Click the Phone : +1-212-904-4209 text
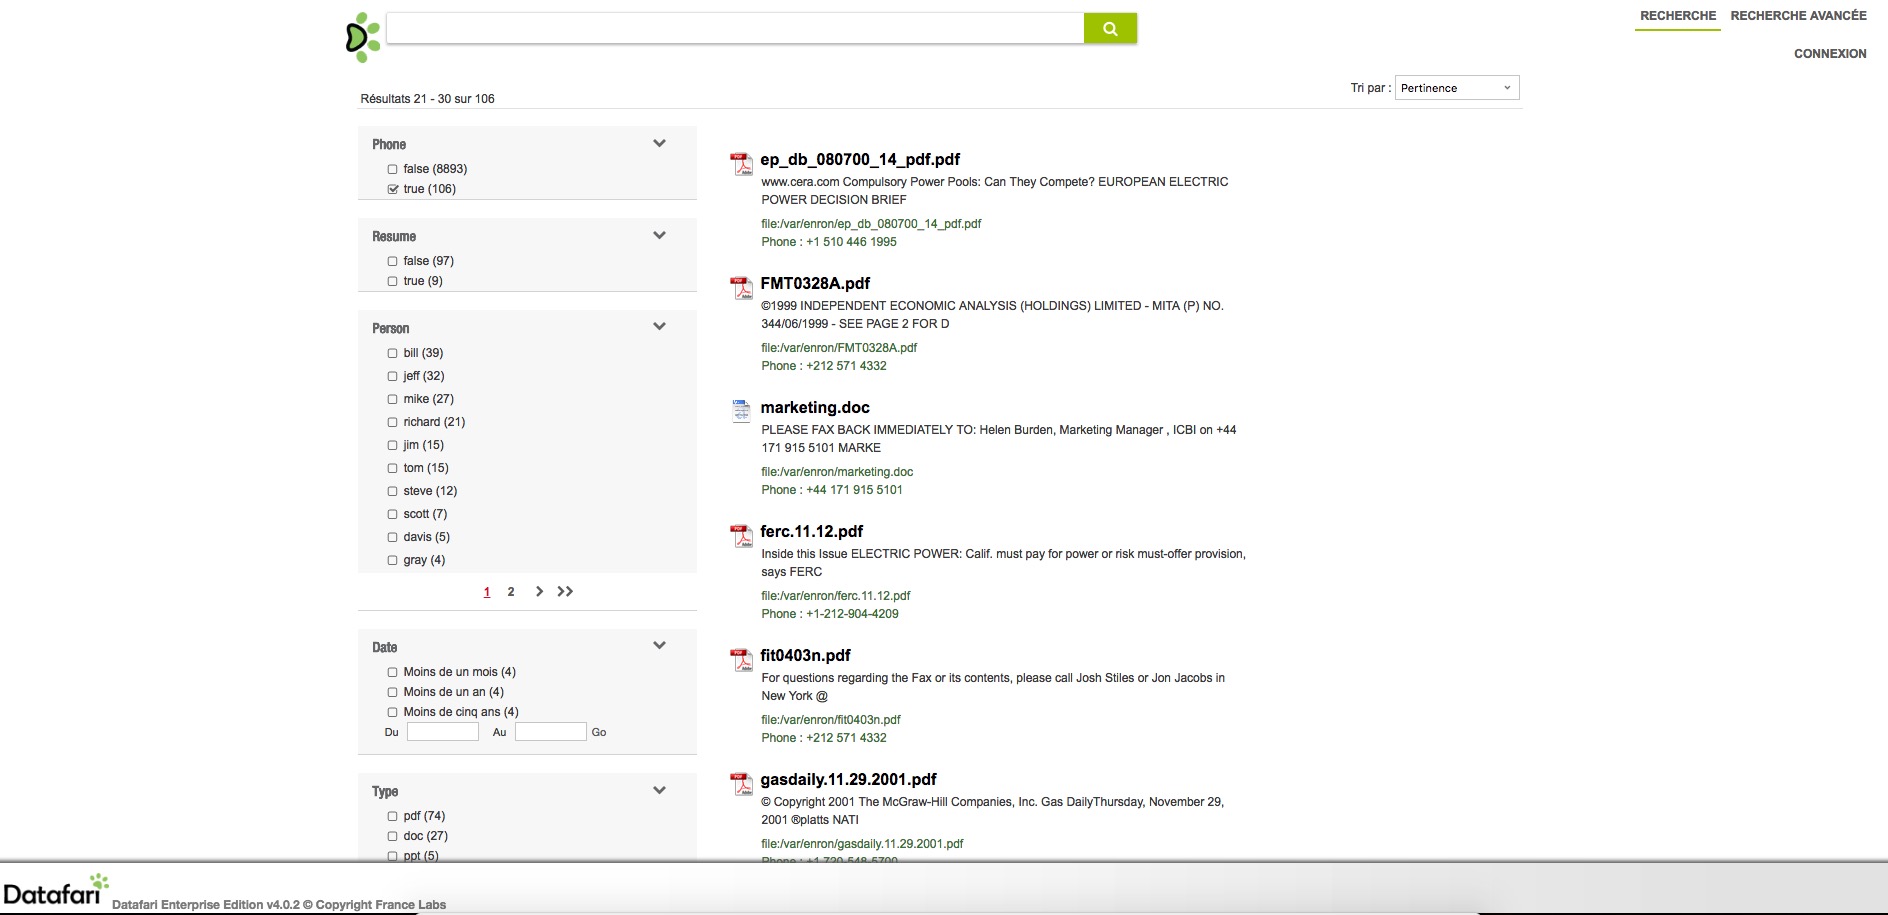This screenshot has width=1888, height=915. [x=830, y=614]
